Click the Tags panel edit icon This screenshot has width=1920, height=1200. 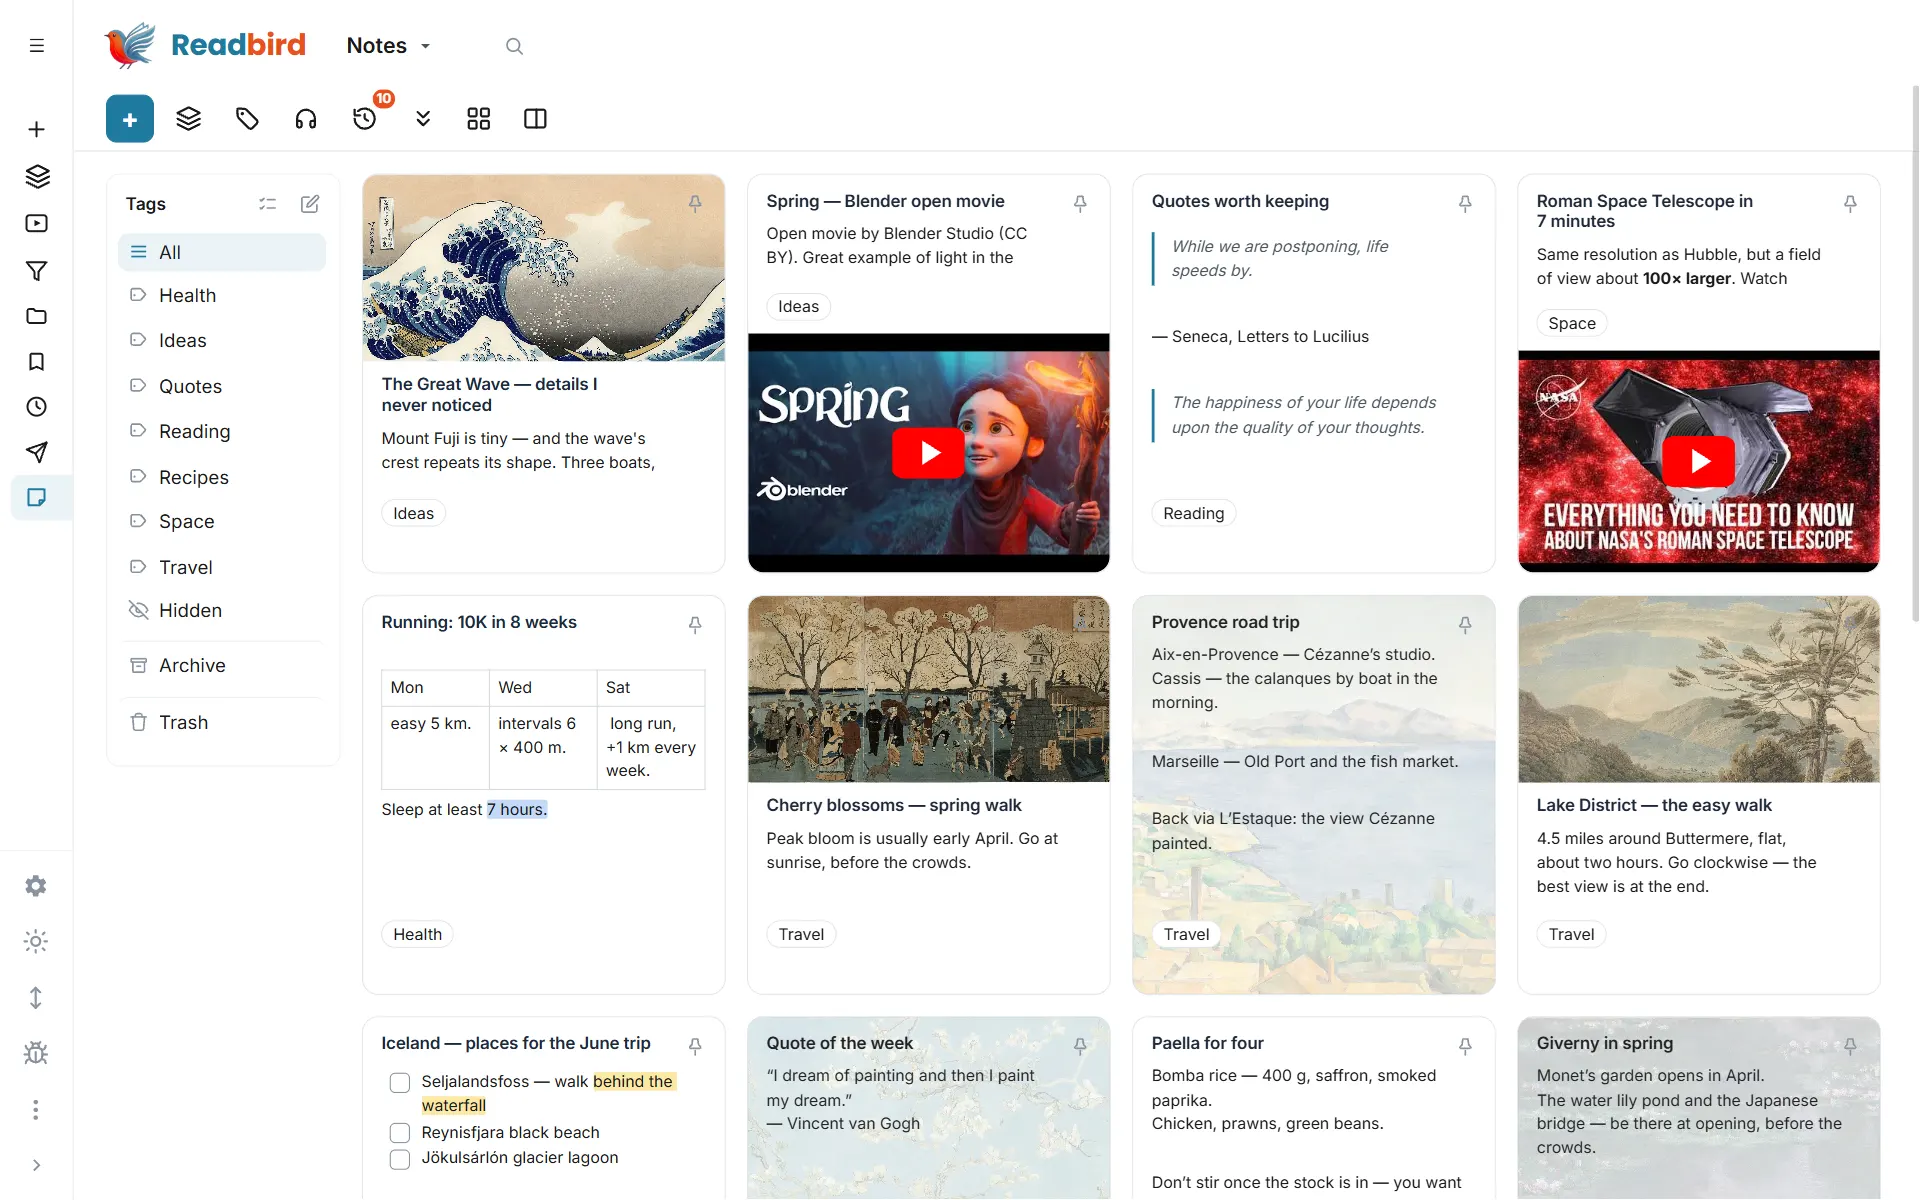coord(310,204)
